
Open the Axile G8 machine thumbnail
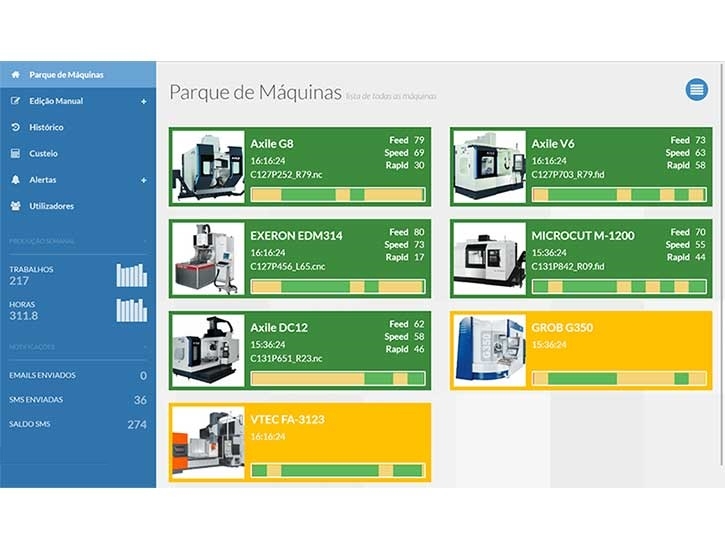208,167
